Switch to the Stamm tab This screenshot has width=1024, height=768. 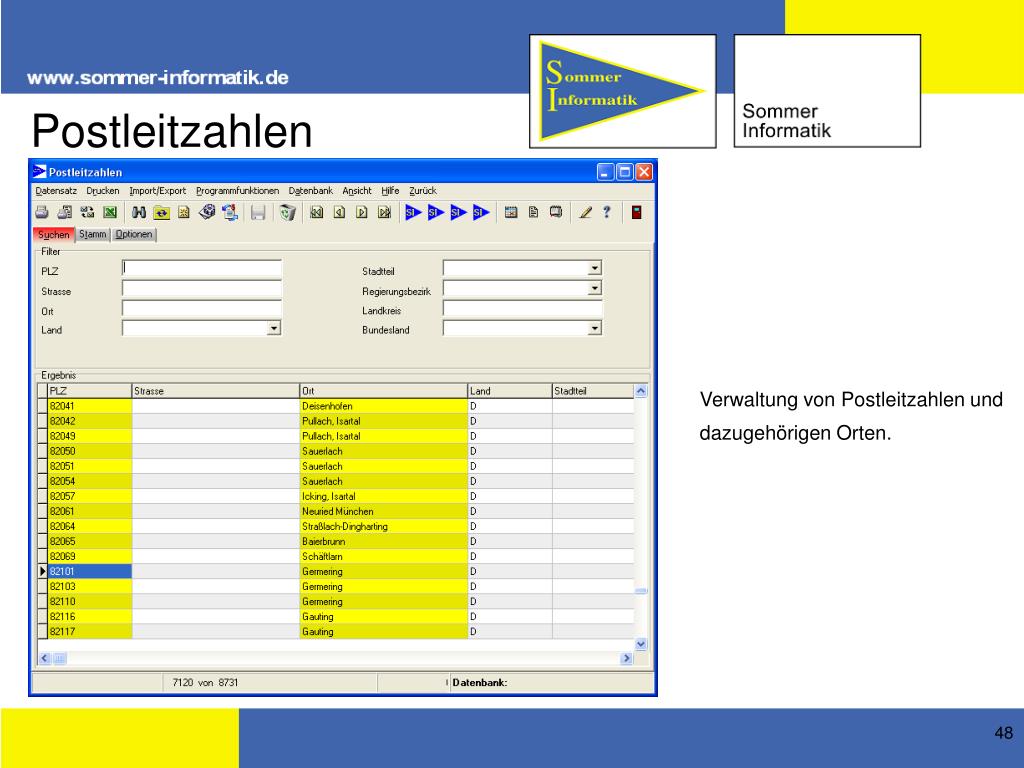93,234
